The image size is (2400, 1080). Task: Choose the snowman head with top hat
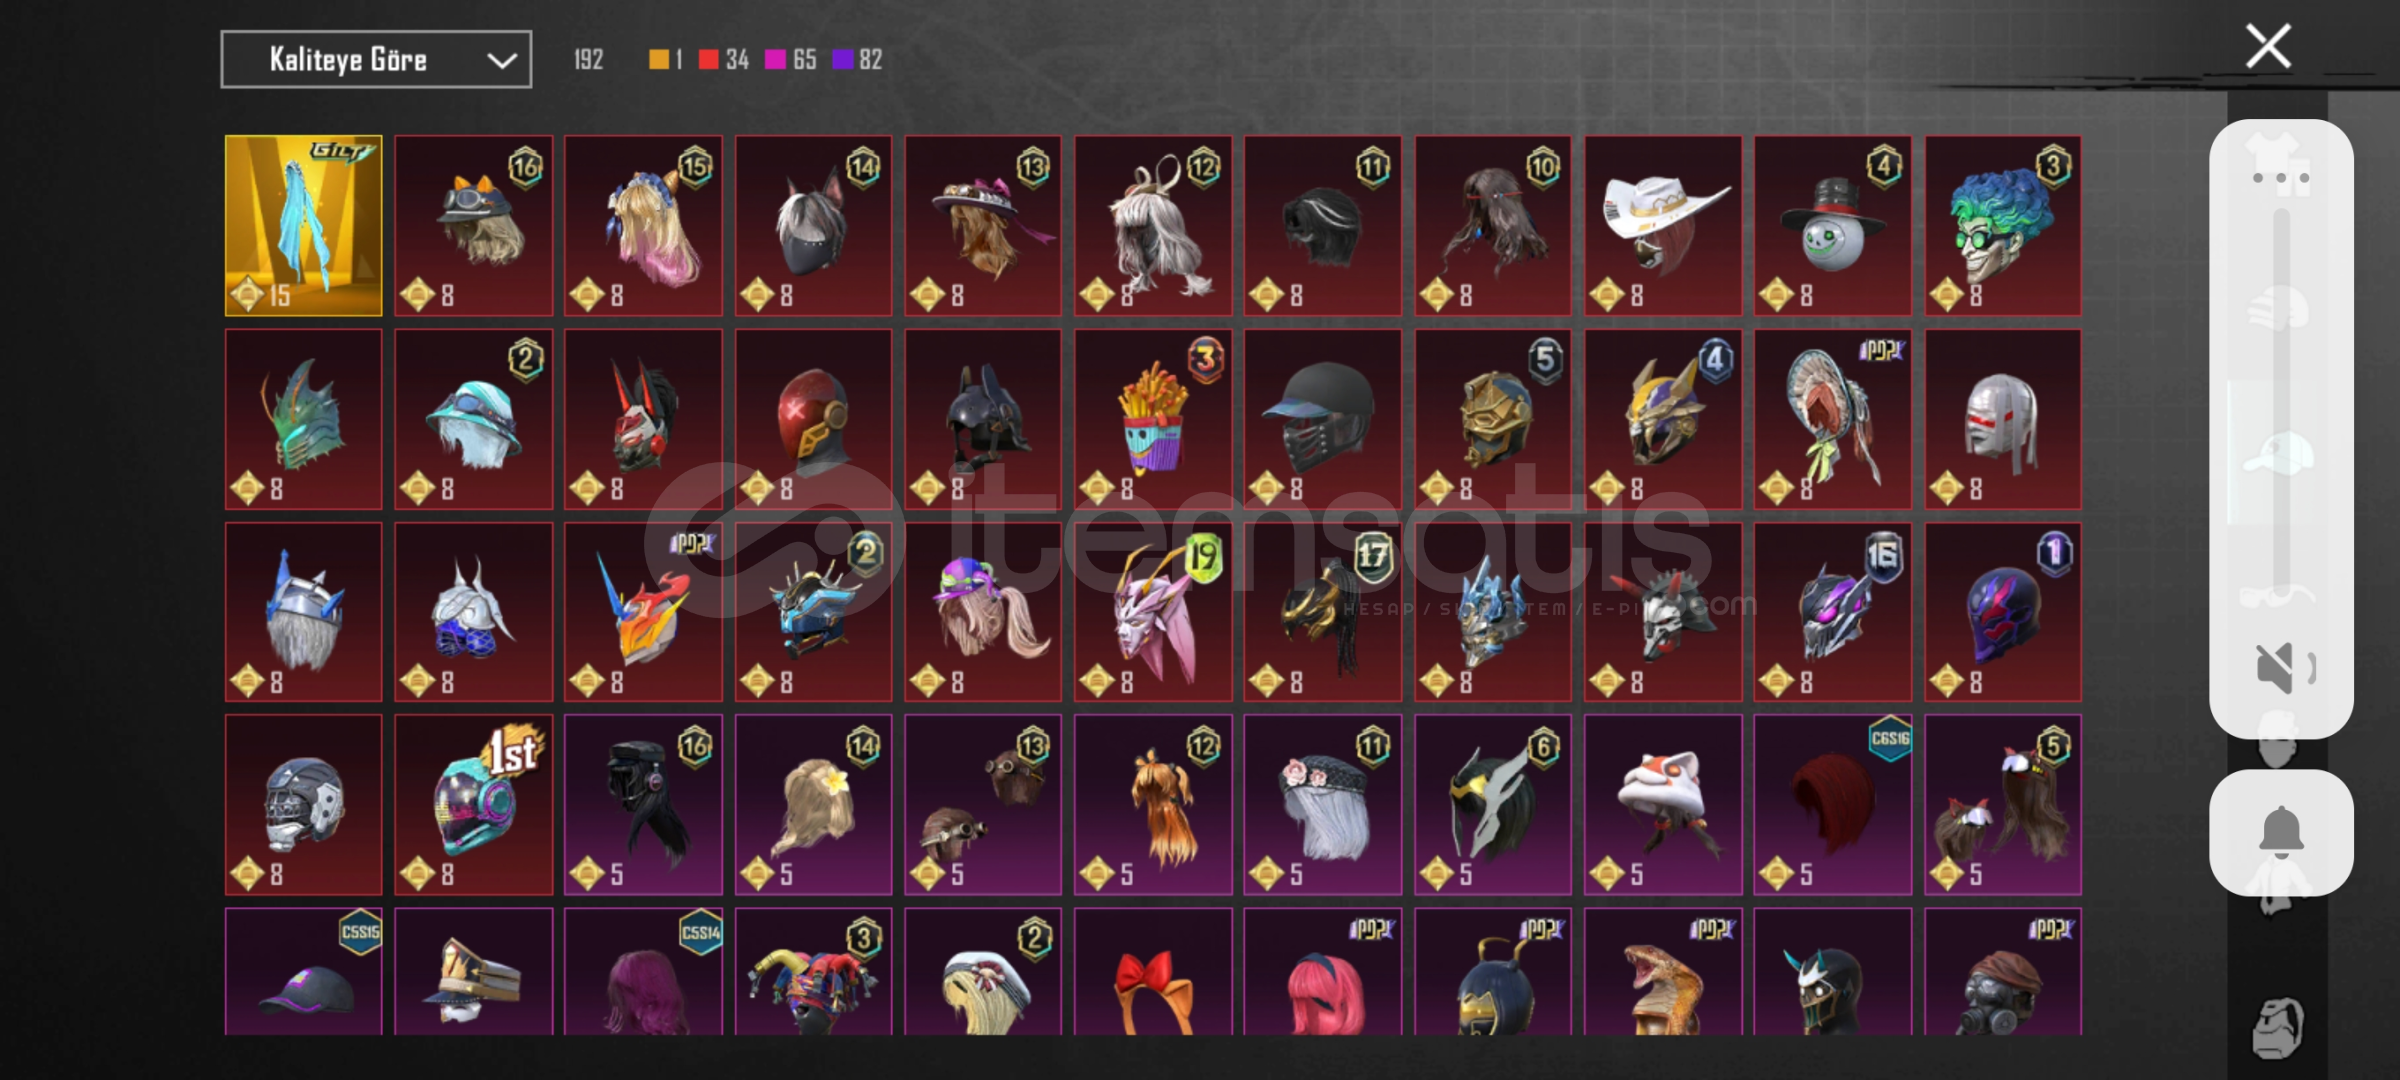pos(1832,226)
